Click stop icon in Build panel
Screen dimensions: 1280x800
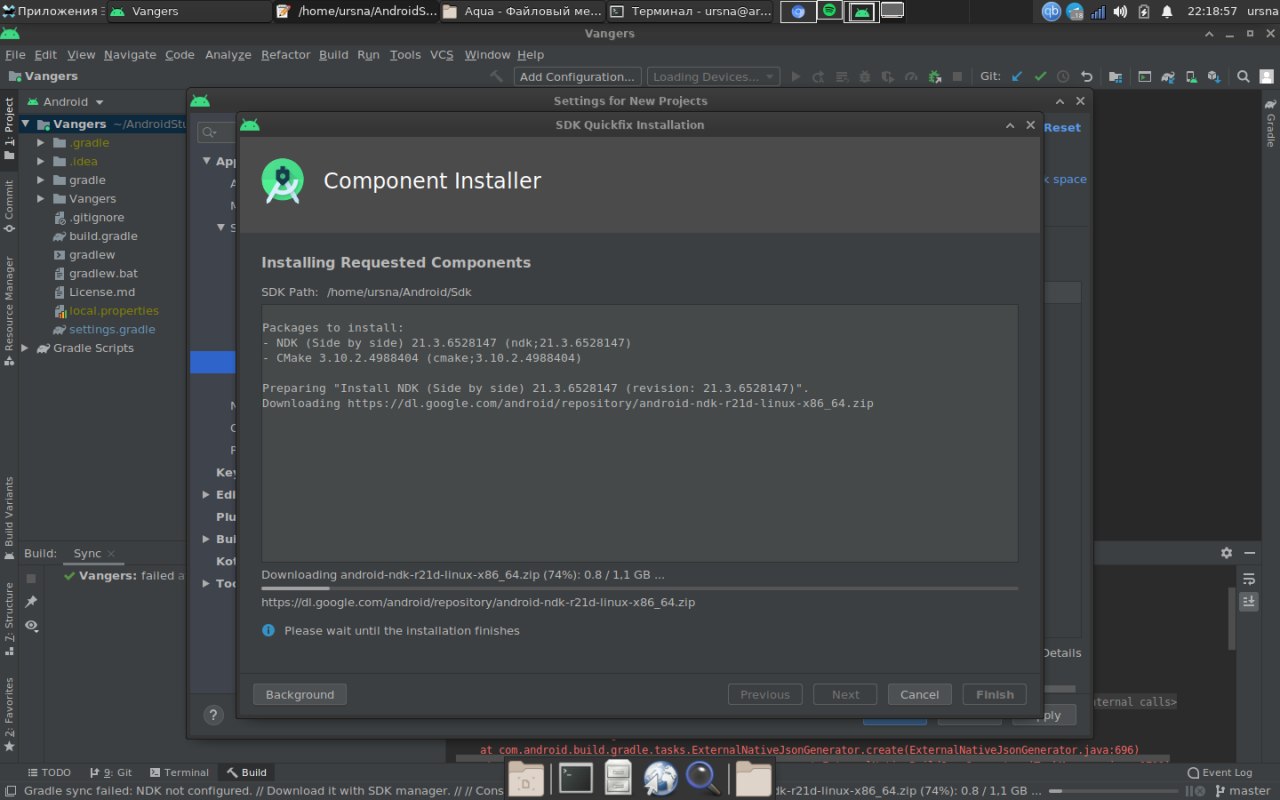31,578
